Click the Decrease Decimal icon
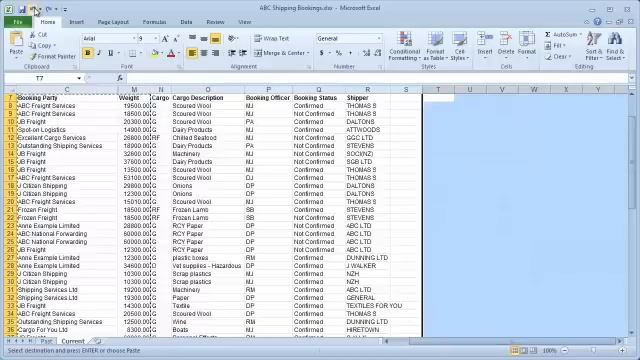Screen dimensions: 640x360 tap(378, 53)
